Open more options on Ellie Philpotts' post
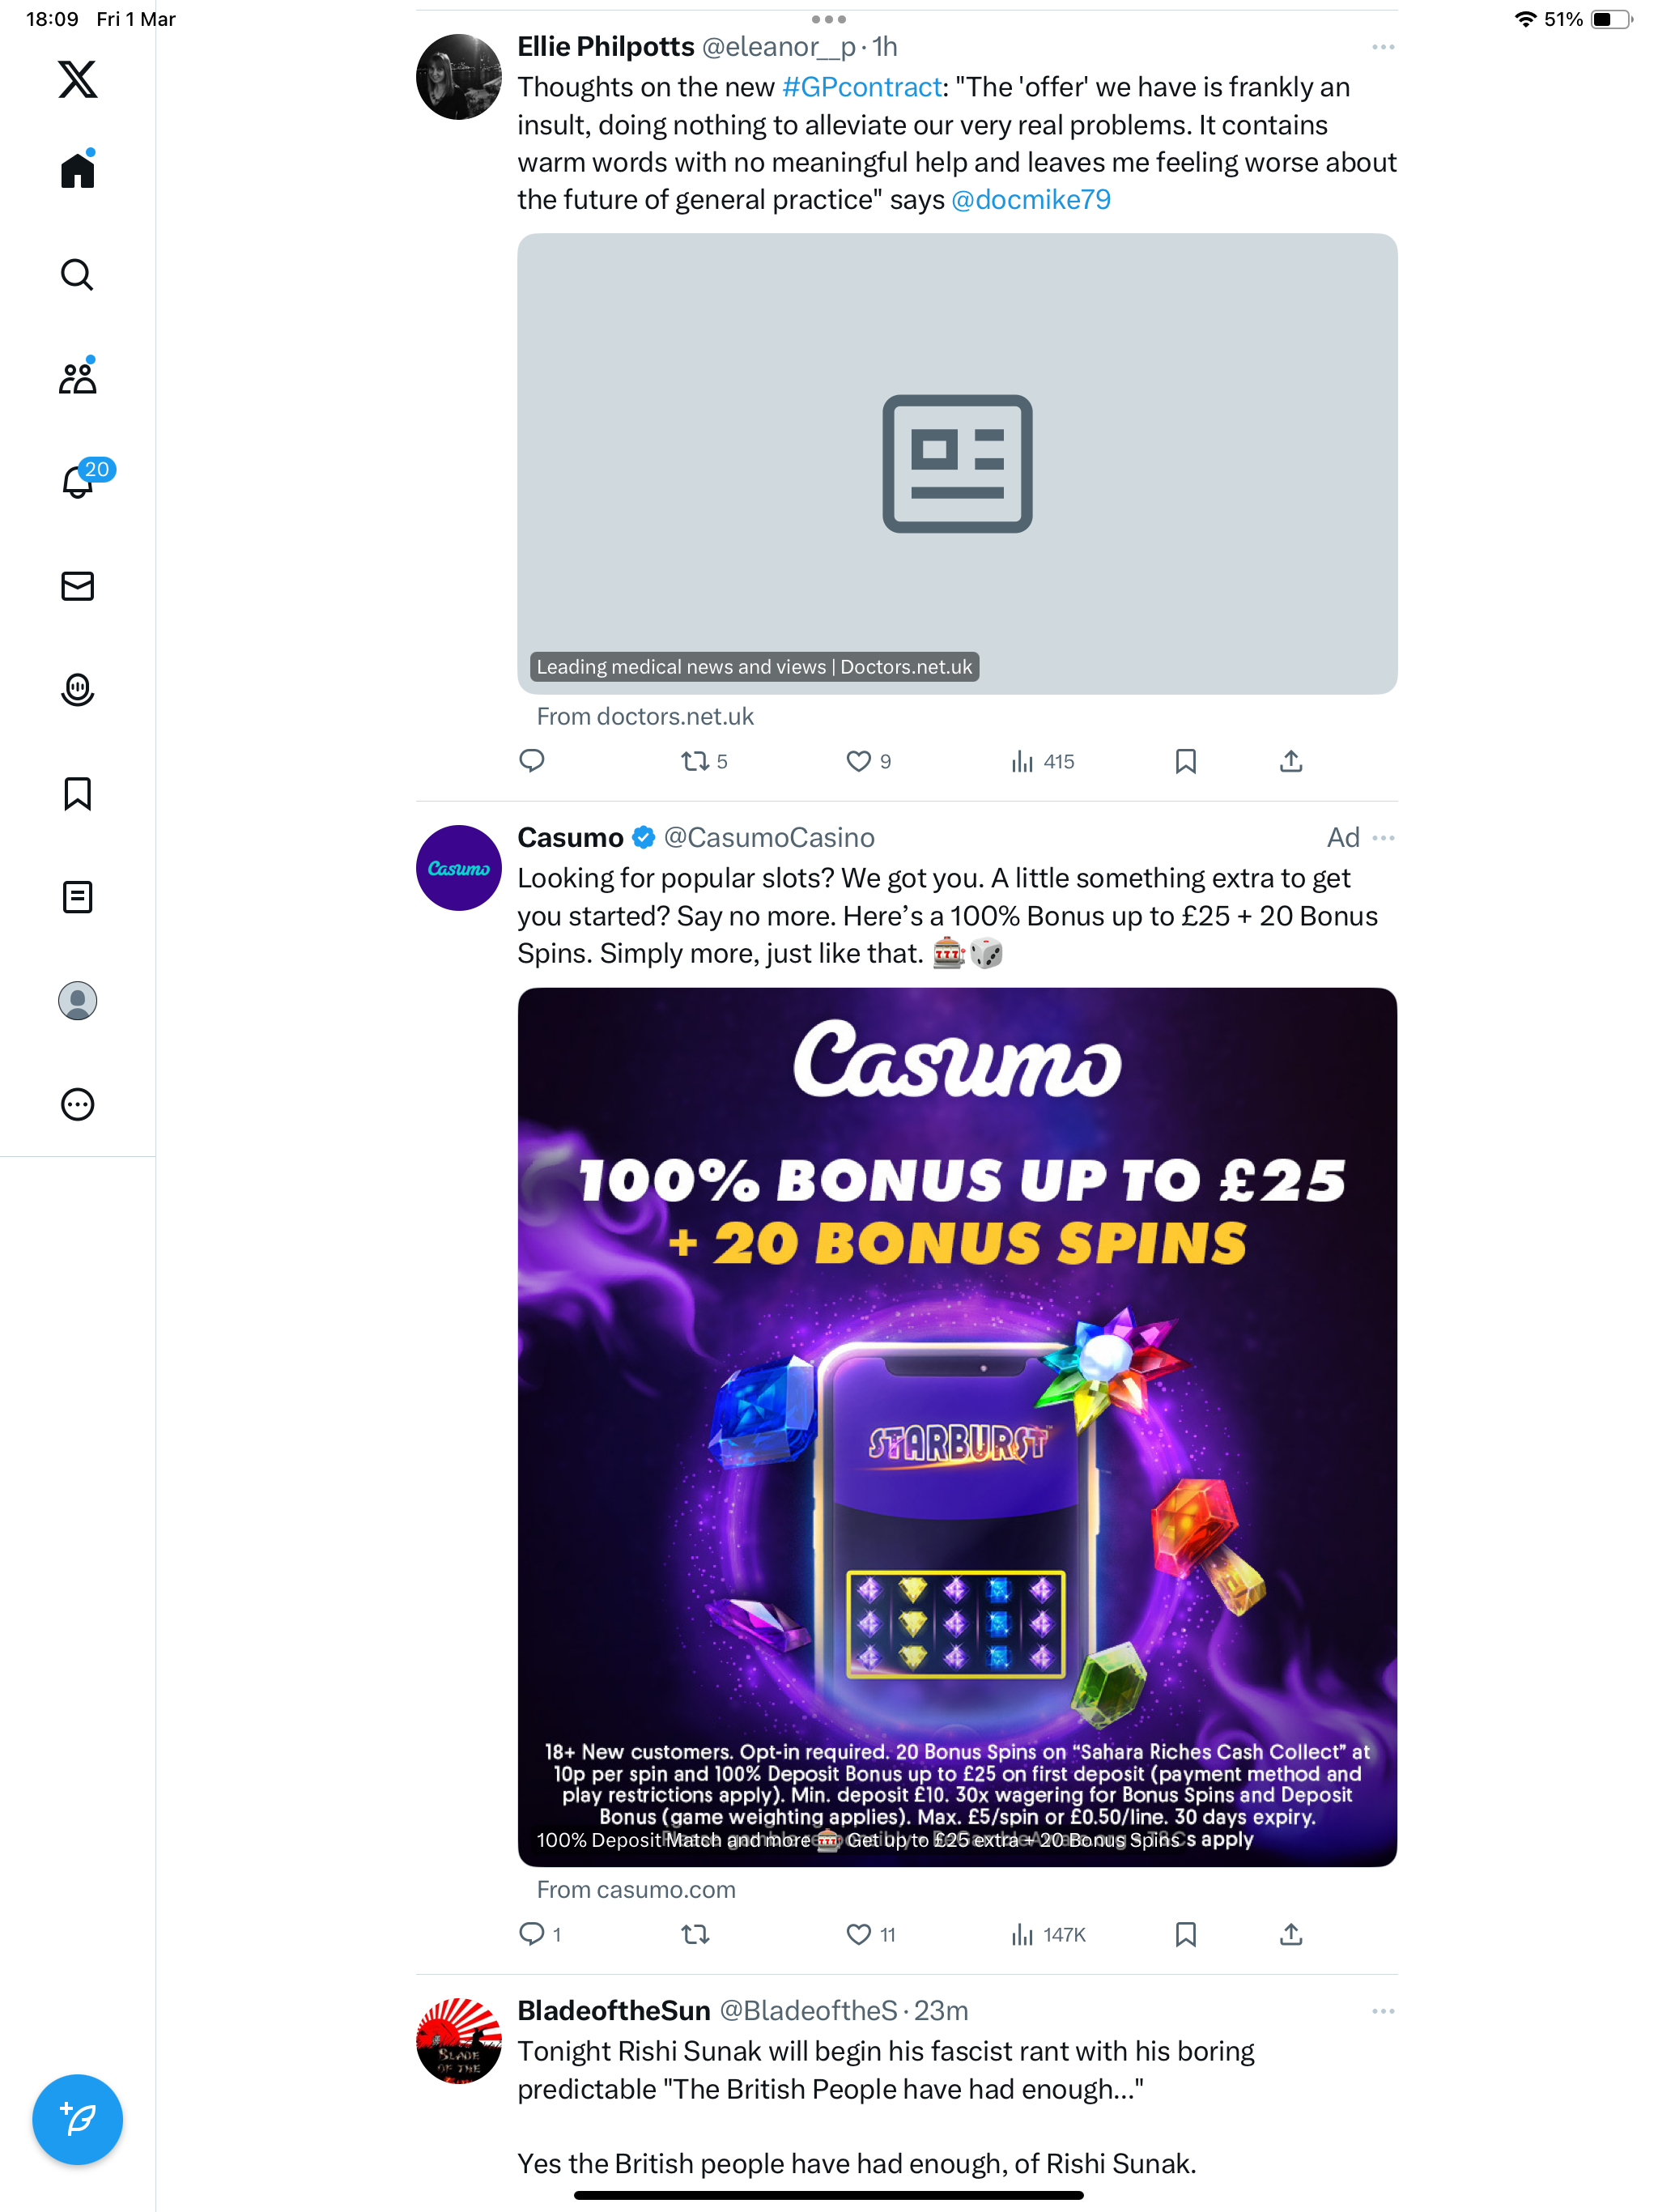1658x2212 pixels. tap(1383, 47)
